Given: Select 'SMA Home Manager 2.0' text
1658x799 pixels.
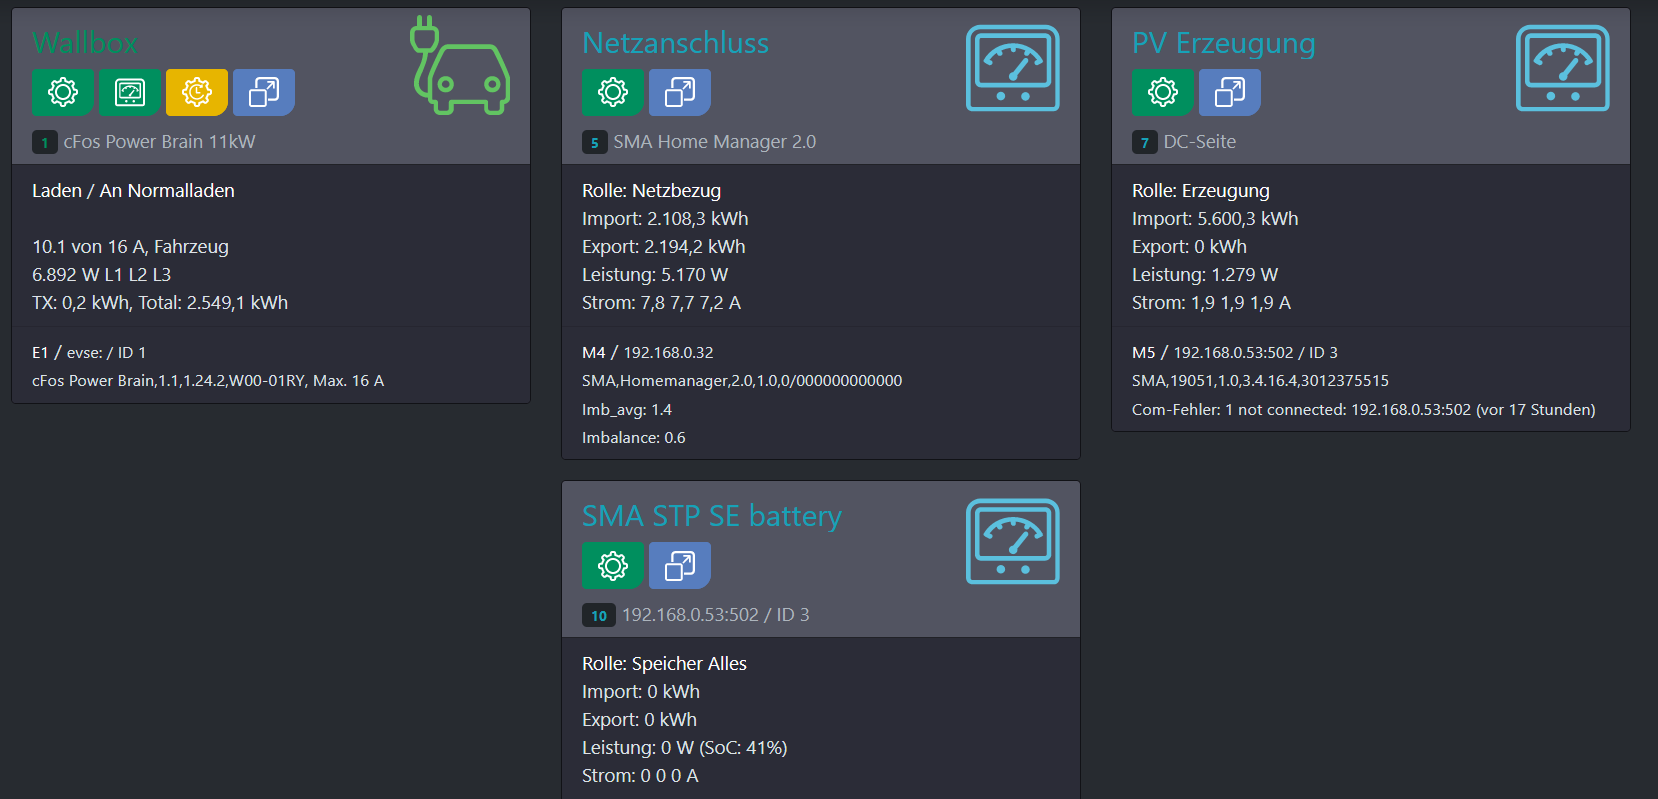Looking at the screenshot, I should 715,142.
